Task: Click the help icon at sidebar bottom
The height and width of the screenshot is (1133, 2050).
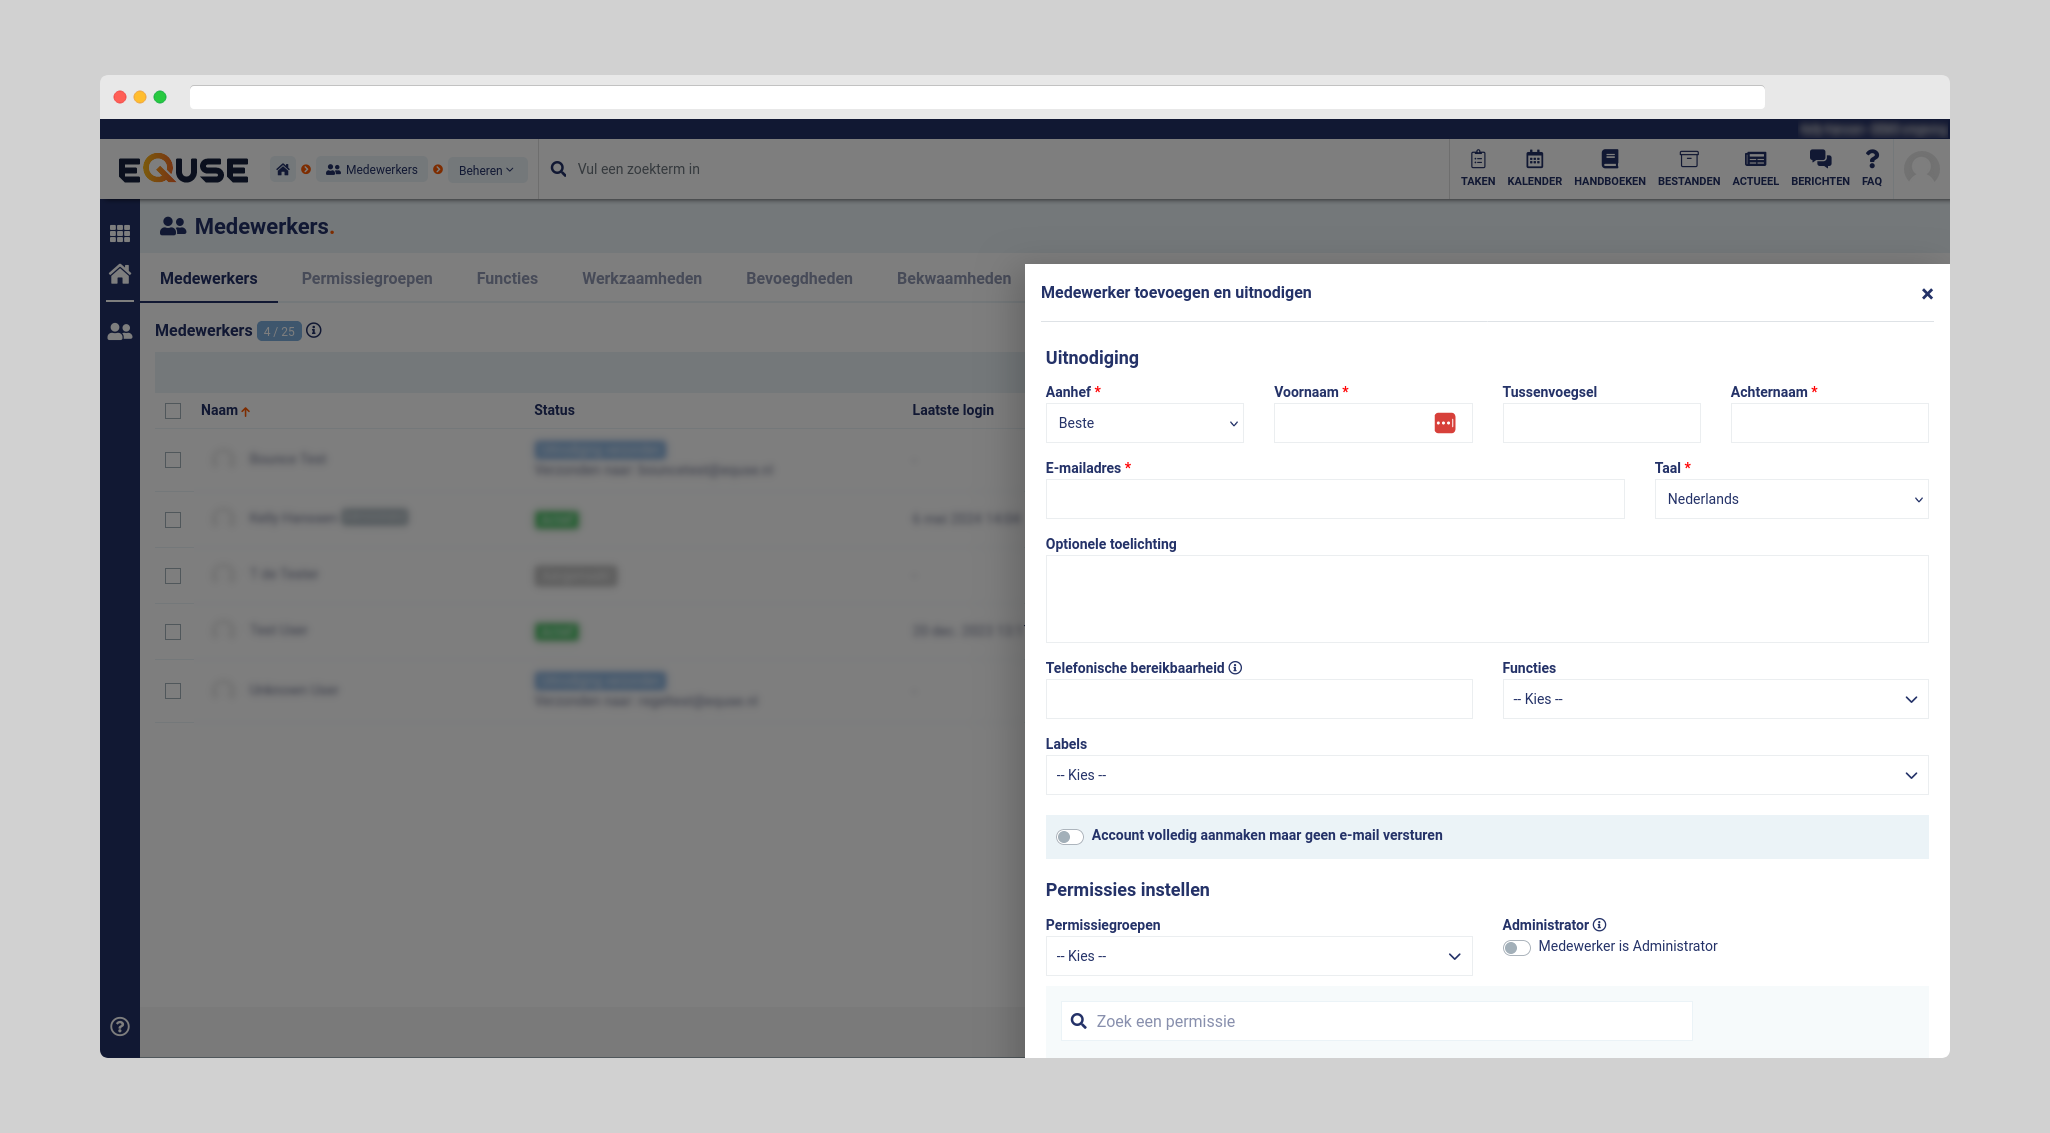Action: coord(120,1026)
